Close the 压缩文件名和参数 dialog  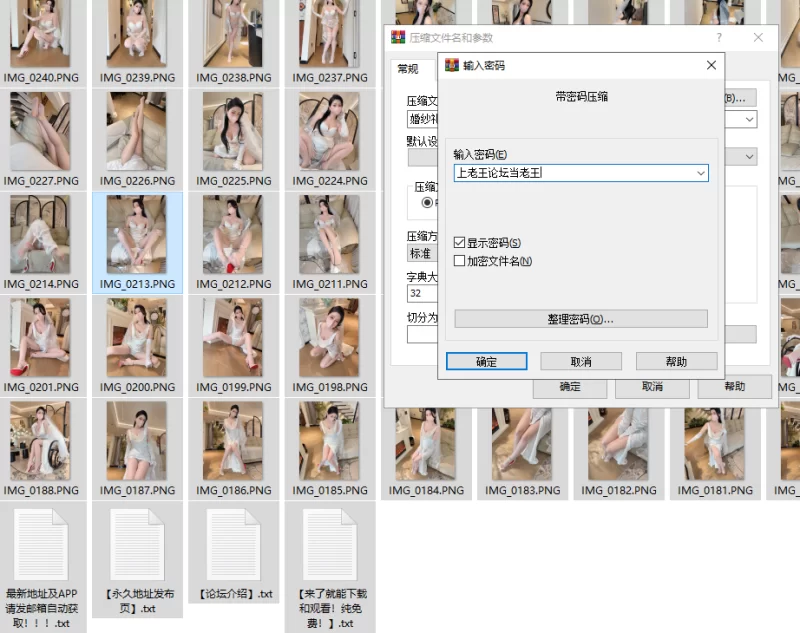pos(758,37)
